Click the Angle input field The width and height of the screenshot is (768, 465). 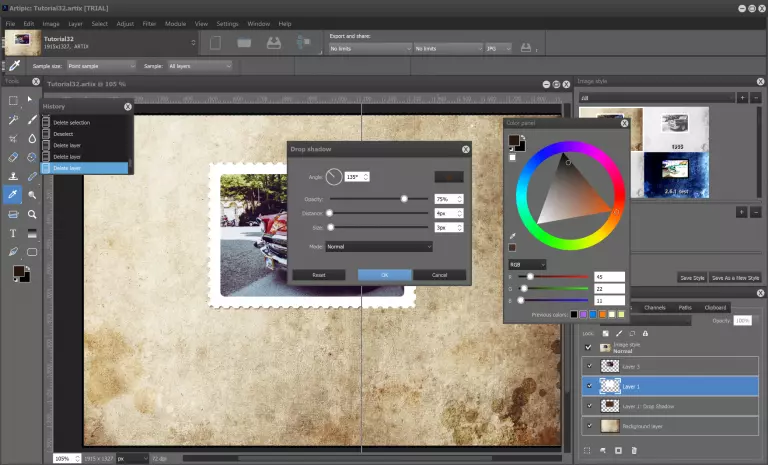point(356,177)
